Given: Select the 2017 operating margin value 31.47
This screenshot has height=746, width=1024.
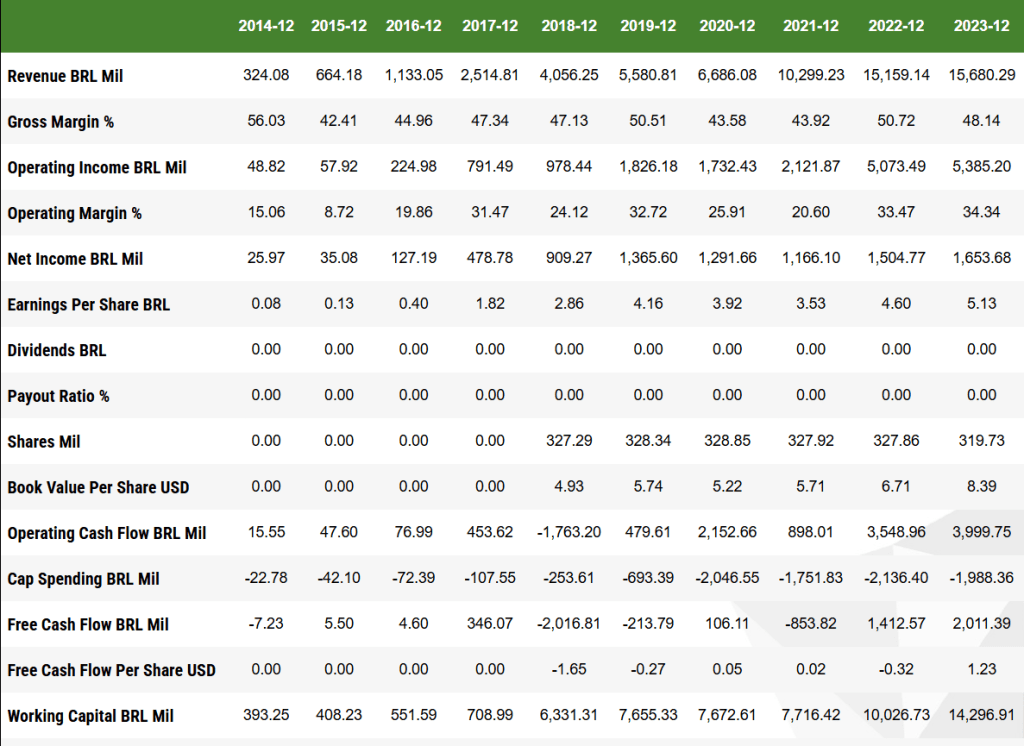Looking at the screenshot, I should (490, 212).
